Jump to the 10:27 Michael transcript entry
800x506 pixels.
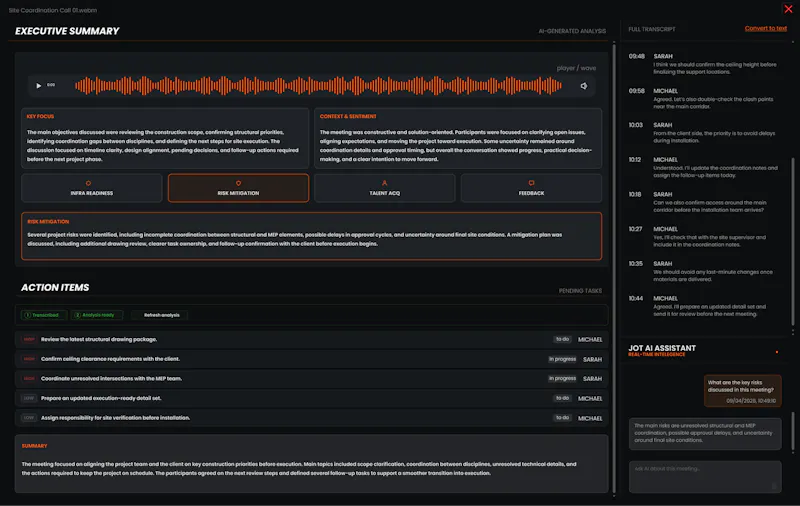(x=704, y=237)
